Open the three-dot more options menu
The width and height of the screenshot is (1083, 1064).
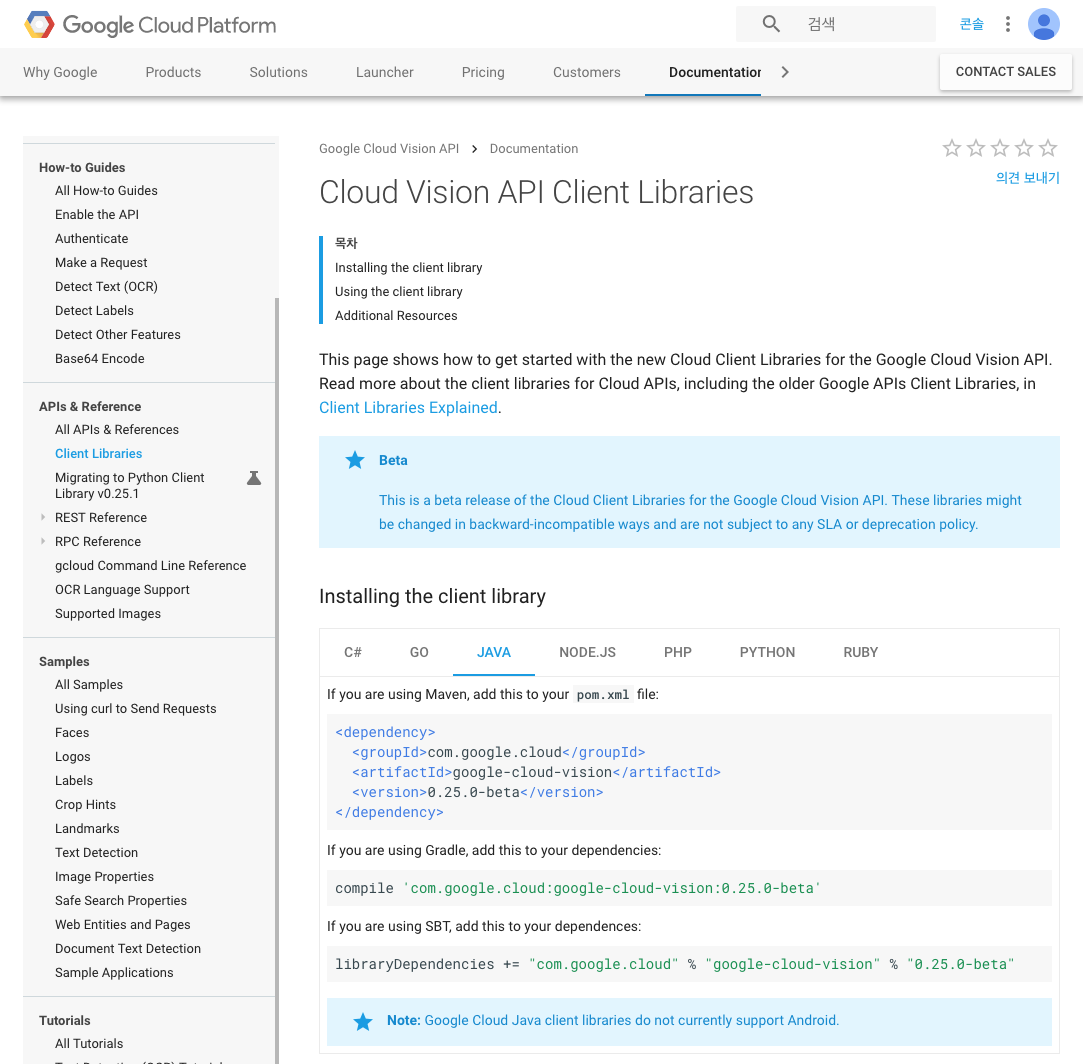1008,24
